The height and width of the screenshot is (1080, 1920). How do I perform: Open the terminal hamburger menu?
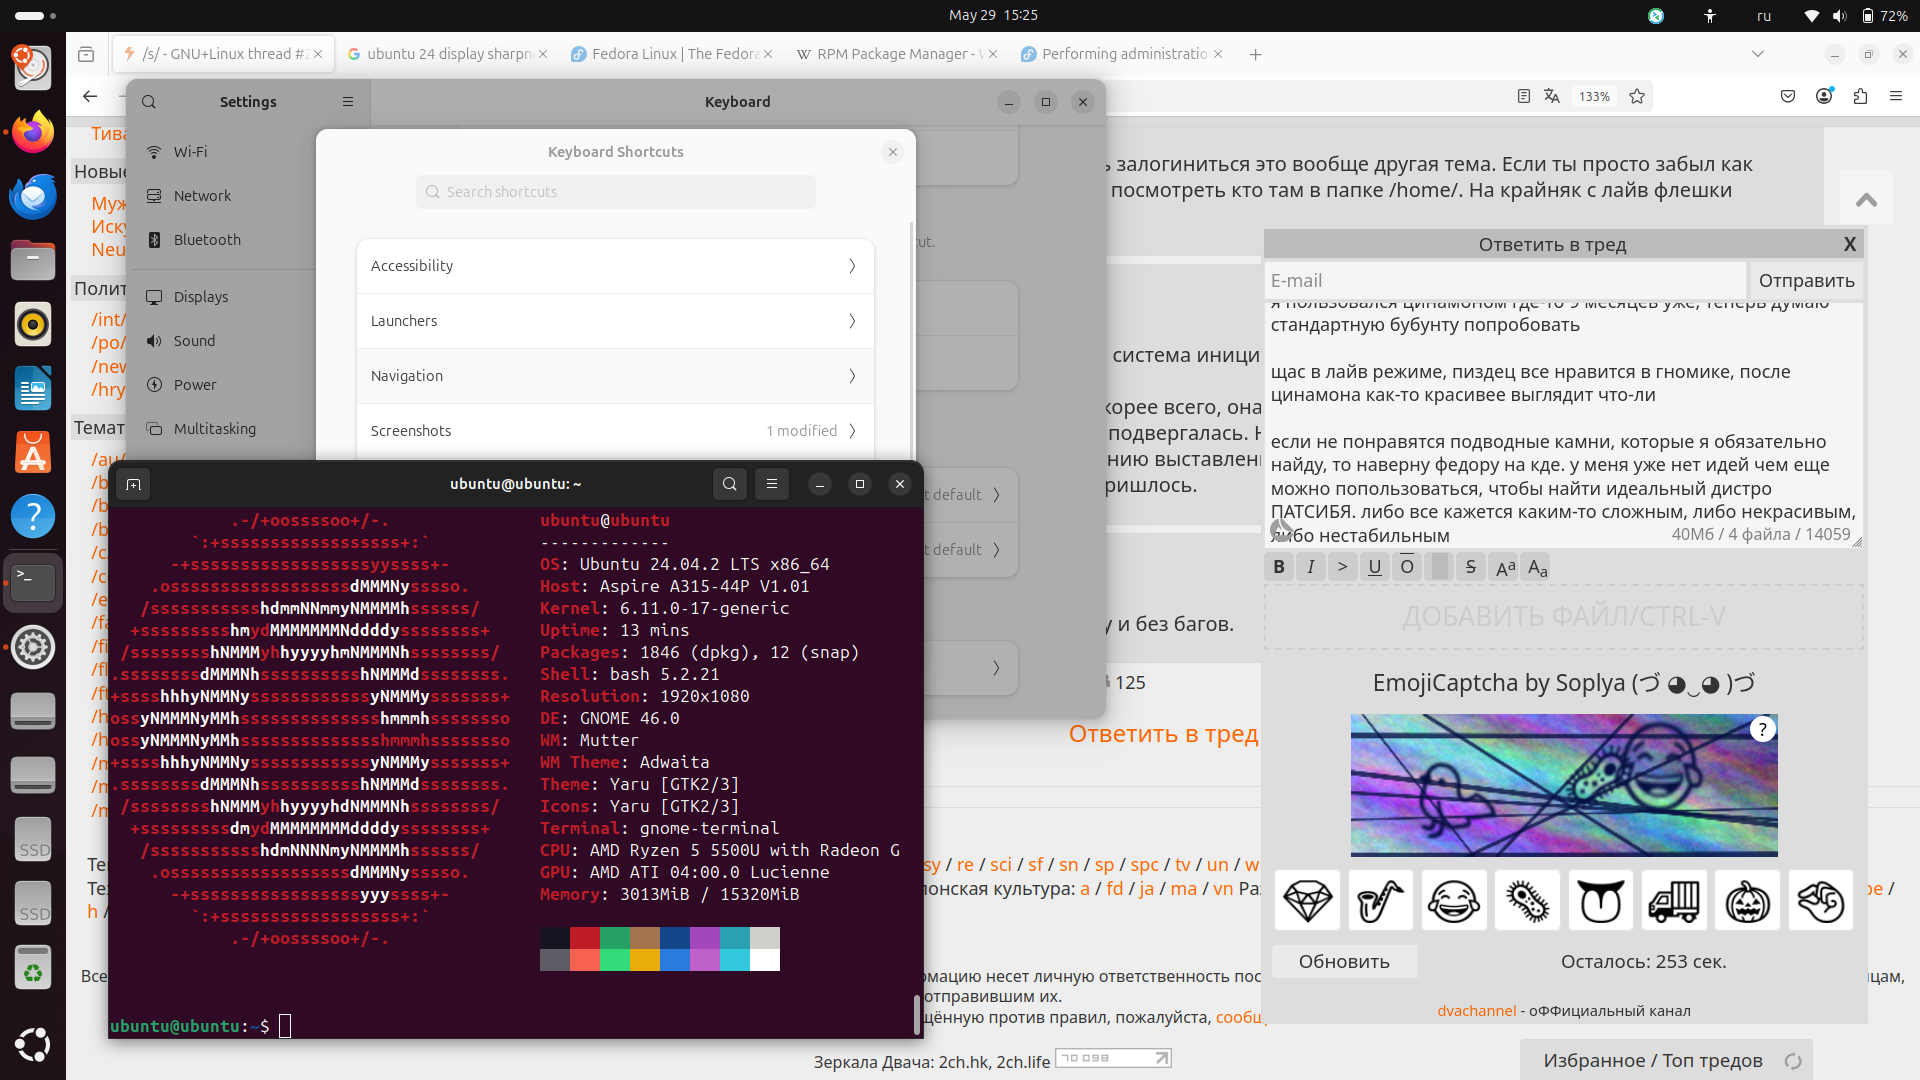tap(772, 484)
